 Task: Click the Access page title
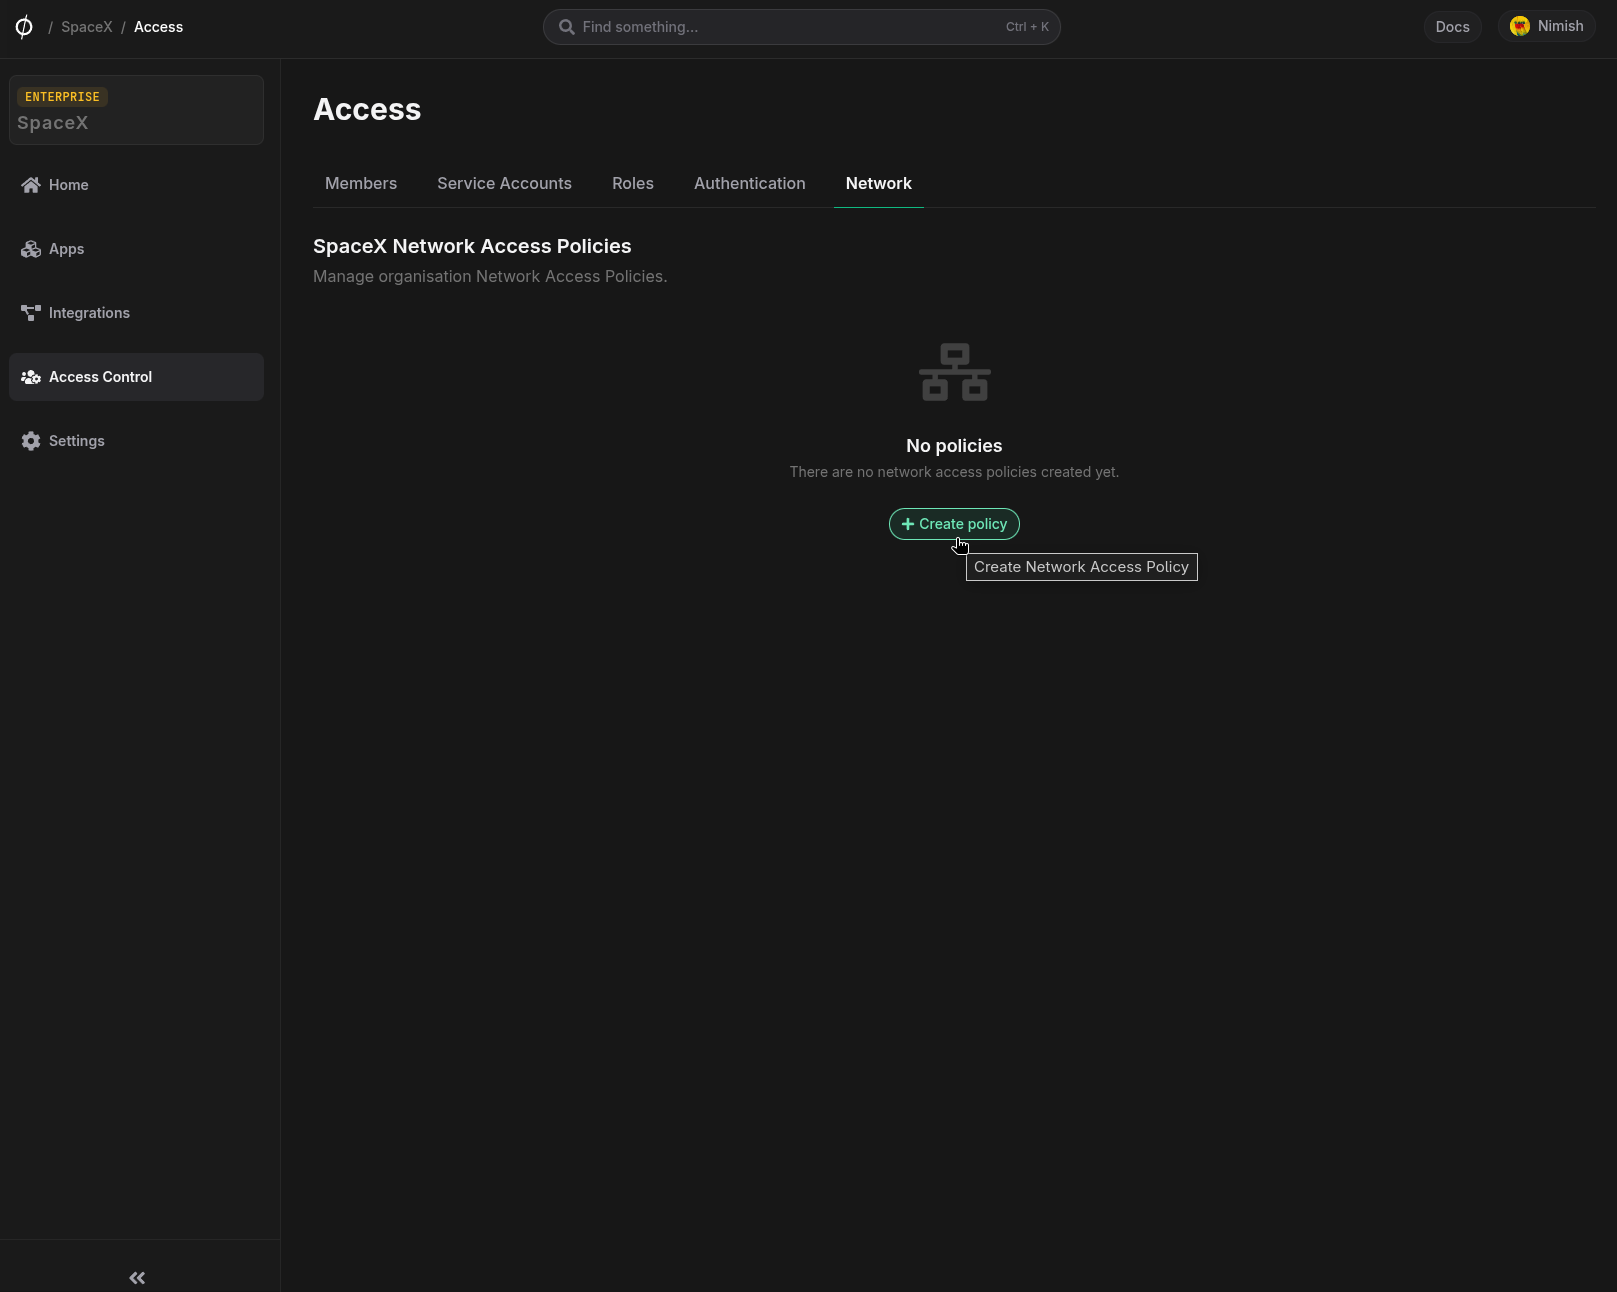pyautogui.click(x=367, y=109)
